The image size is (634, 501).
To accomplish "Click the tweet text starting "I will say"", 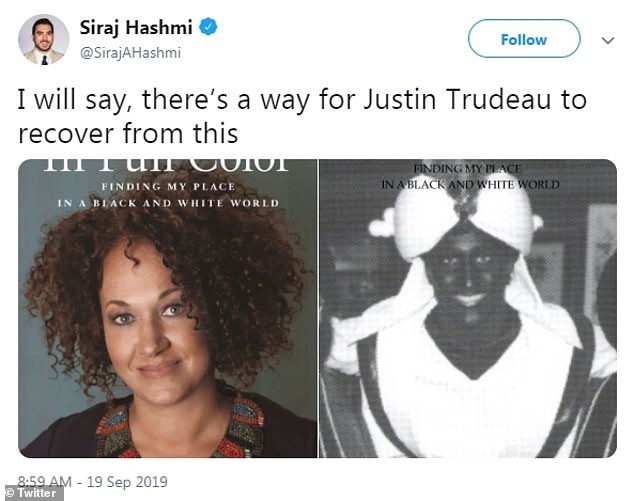I will (x=302, y=116).
